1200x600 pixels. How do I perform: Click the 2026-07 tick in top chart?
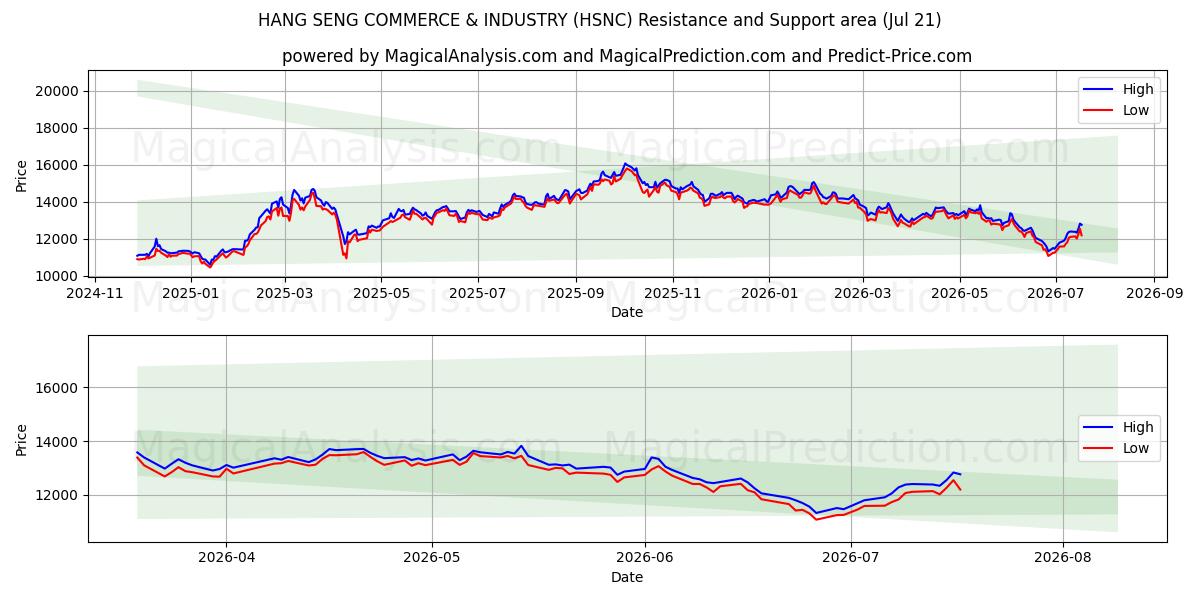pos(1056,294)
